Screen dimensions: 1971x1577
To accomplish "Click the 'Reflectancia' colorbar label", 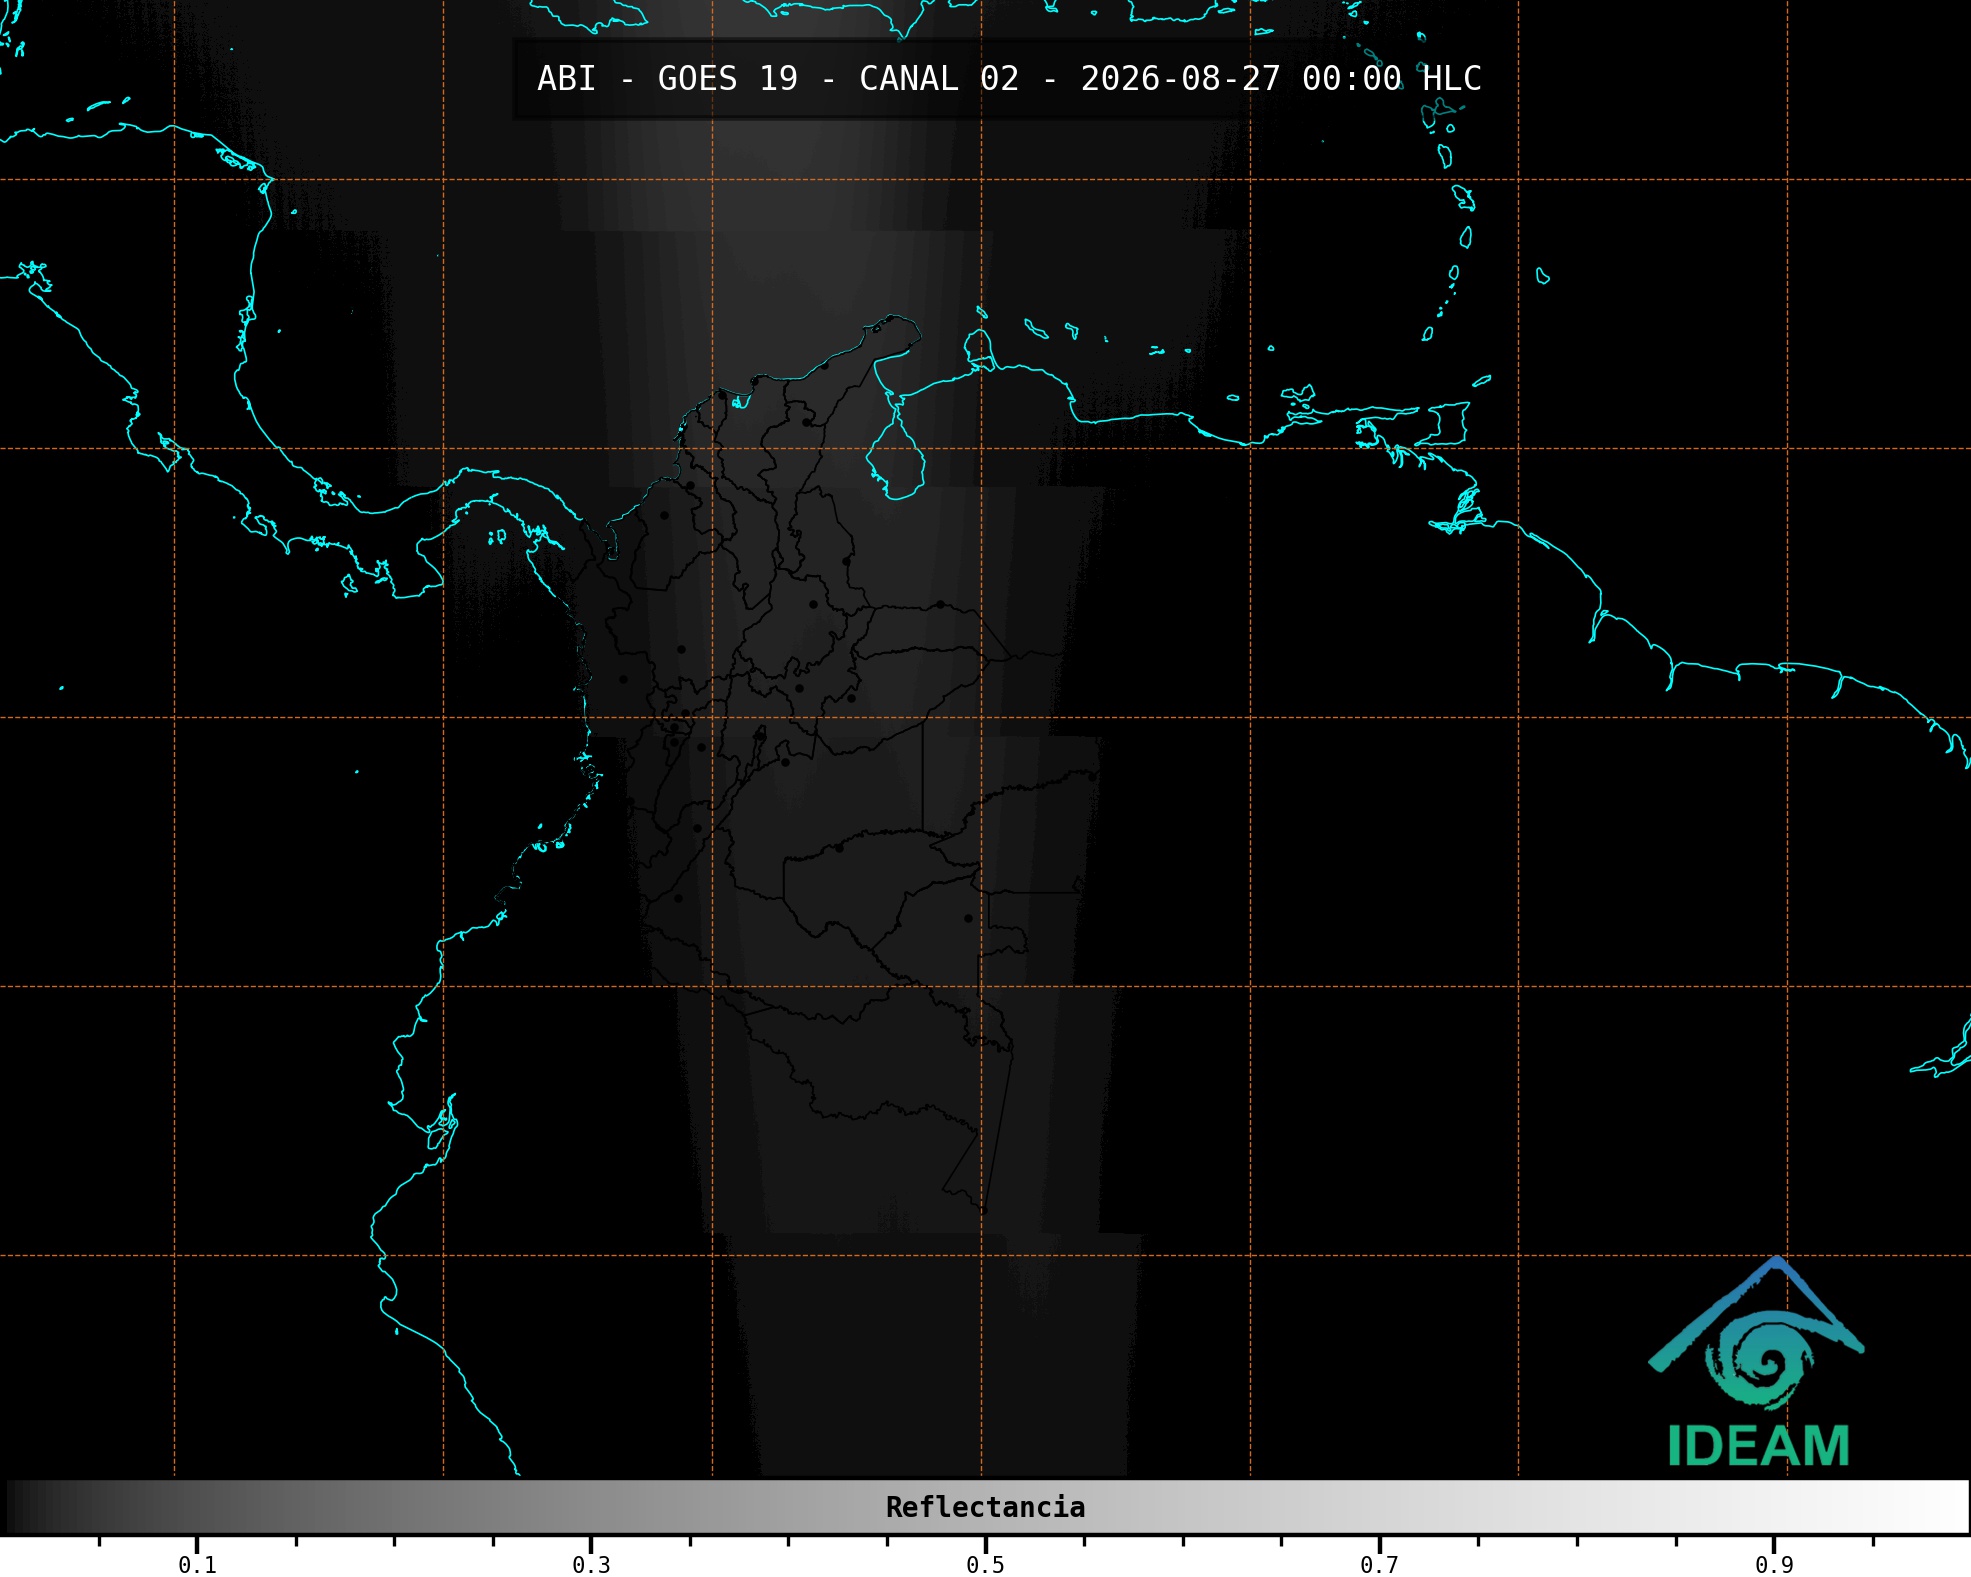I will 985,1507.
